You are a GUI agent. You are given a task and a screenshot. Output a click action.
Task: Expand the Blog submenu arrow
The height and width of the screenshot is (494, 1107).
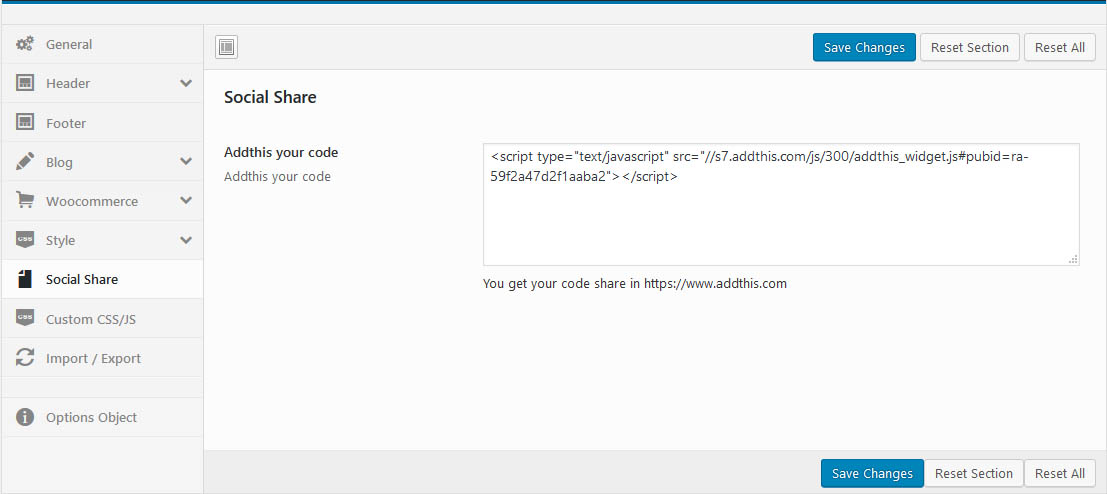coord(186,161)
